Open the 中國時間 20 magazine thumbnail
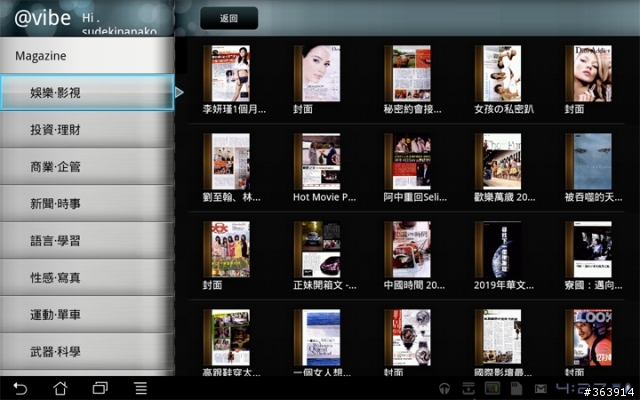 tap(408, 249)
